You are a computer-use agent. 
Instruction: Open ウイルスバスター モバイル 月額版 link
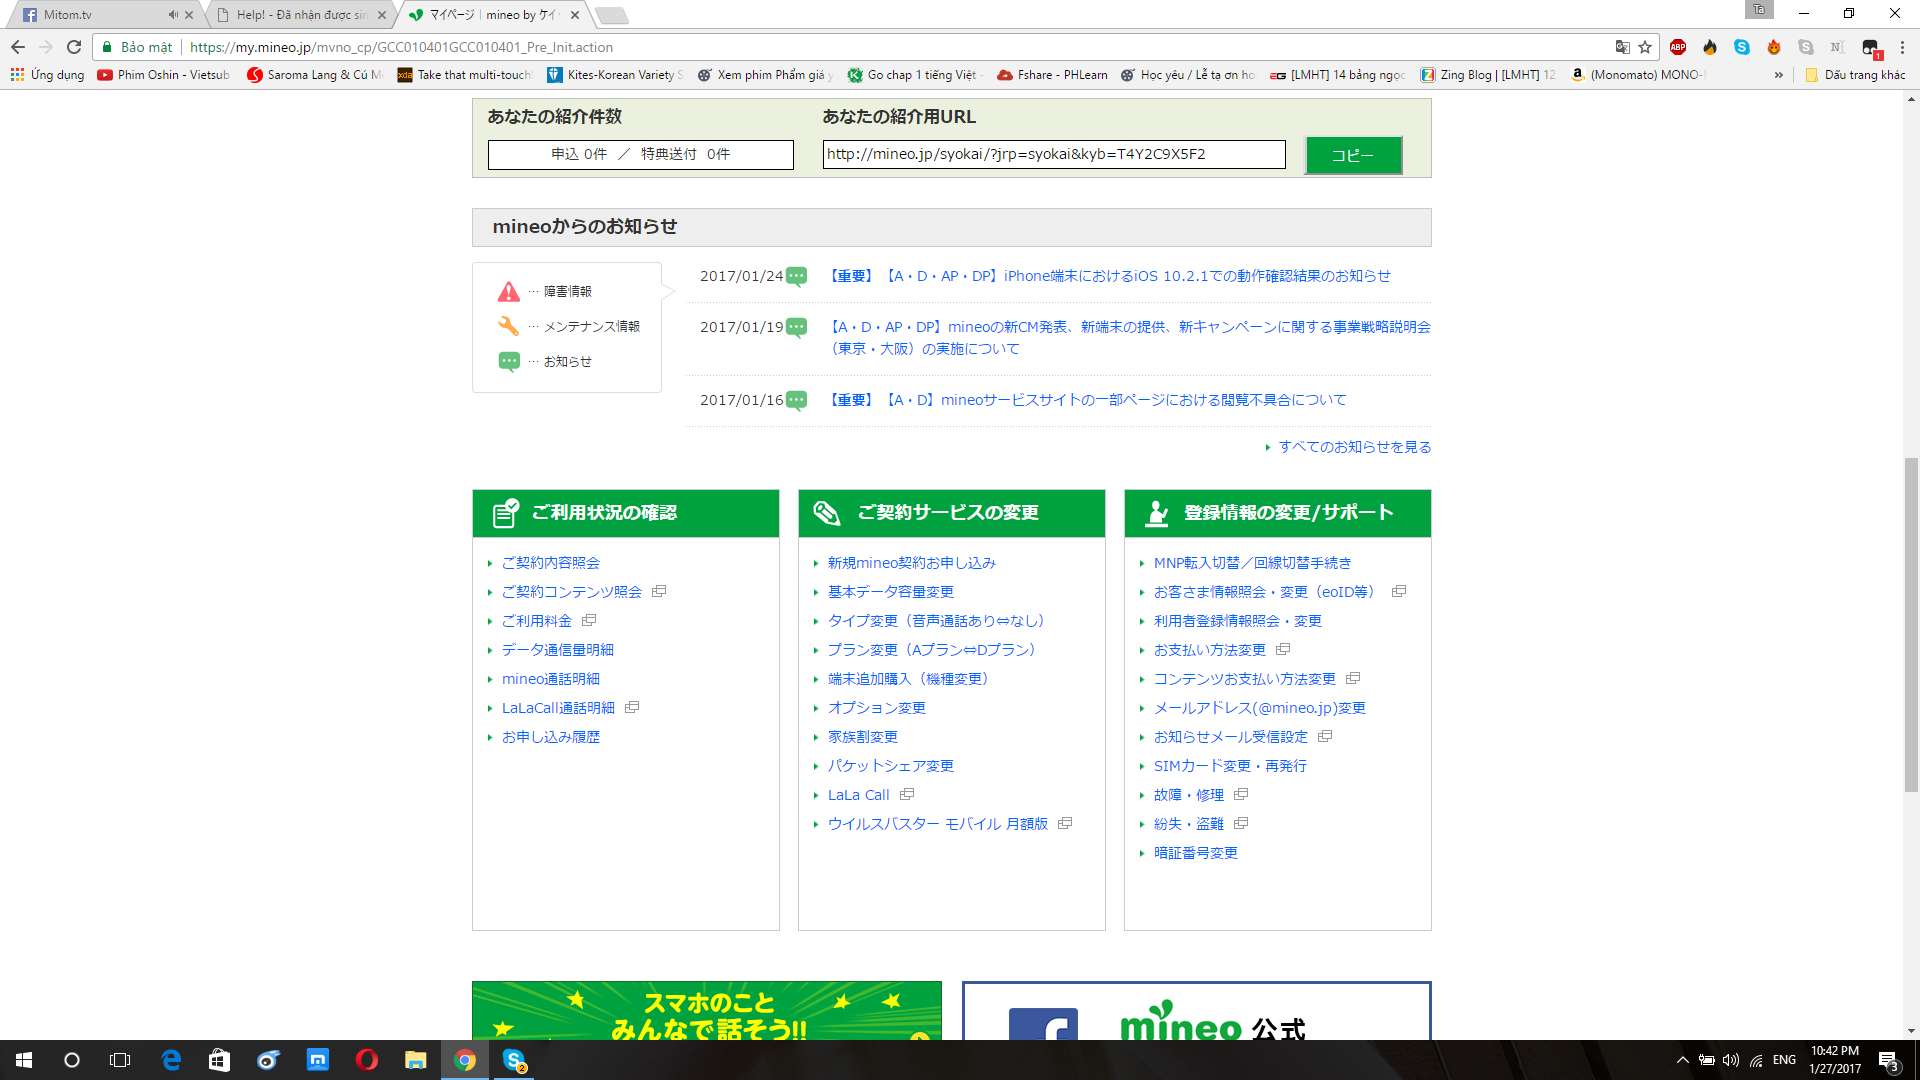click(938, 824)
